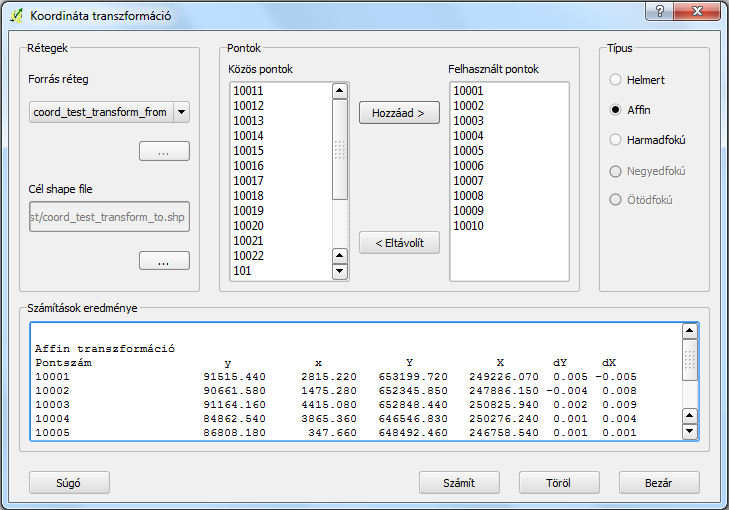Browse for source layer file
Image resolution: width=729 pixels, height=510 pixels.
(x=164, y=151)
